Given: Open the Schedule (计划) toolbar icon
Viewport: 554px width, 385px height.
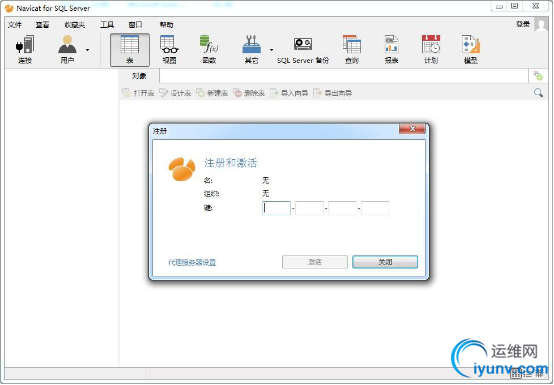Looking at the screenshot, I should (431, 49).
